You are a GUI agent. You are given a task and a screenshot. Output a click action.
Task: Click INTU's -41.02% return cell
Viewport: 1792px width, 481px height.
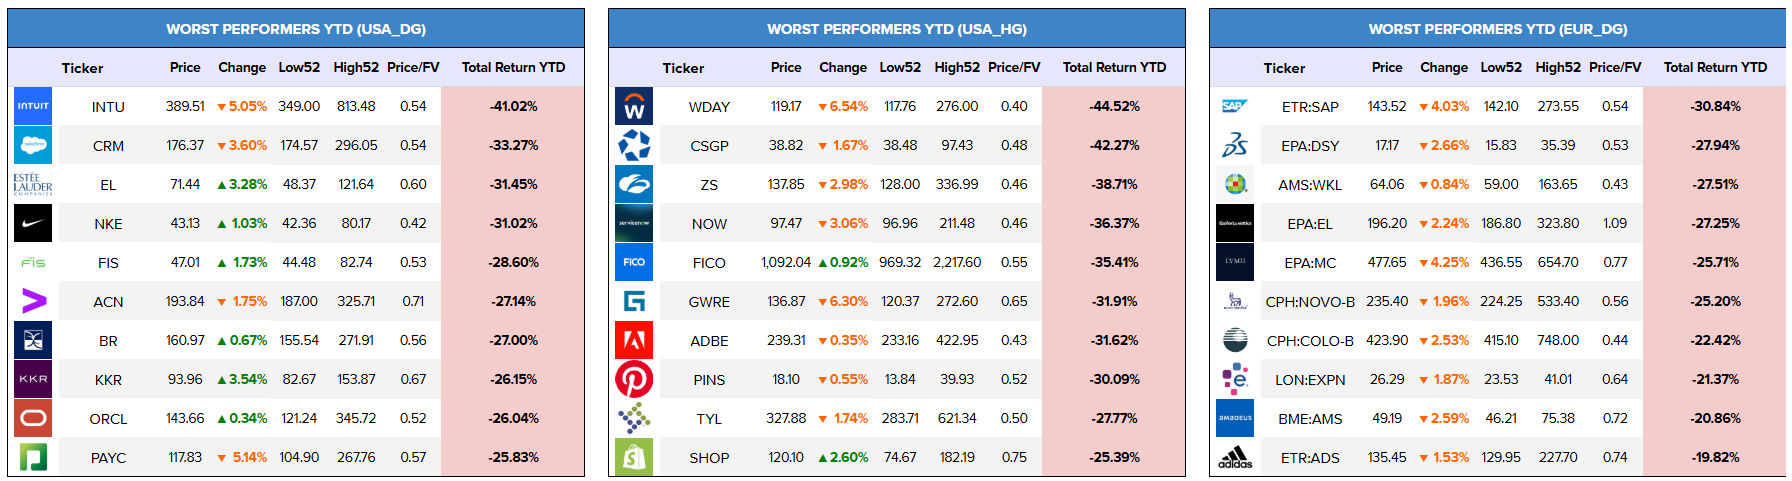513,106
